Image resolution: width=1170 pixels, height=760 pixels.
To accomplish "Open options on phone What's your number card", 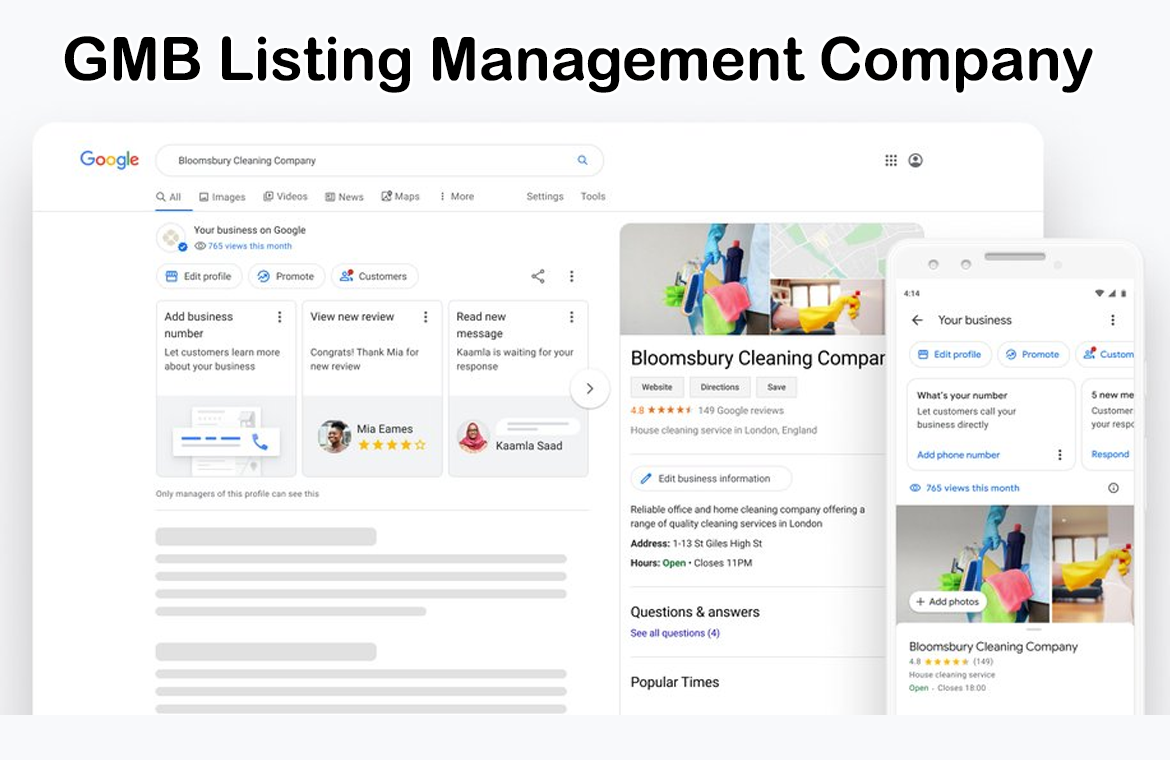I will [1060, 455].
